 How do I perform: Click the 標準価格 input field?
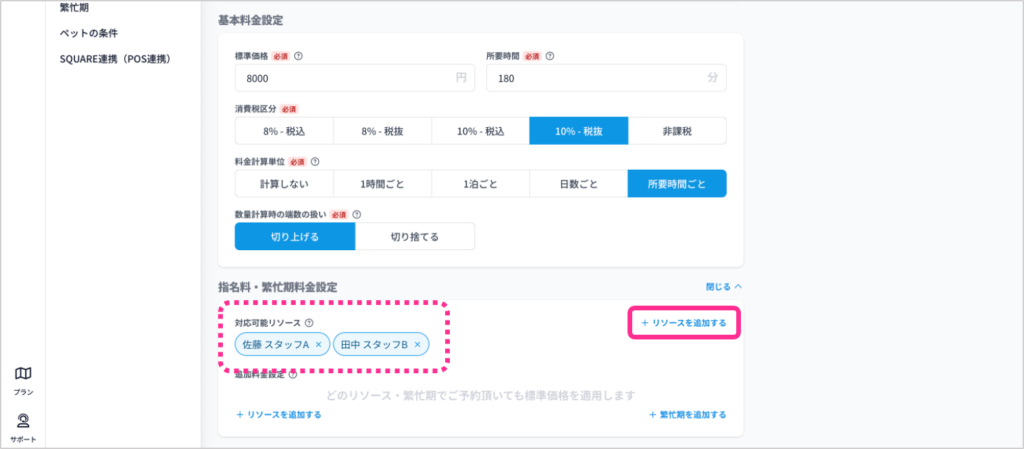(x=340, y=78)
